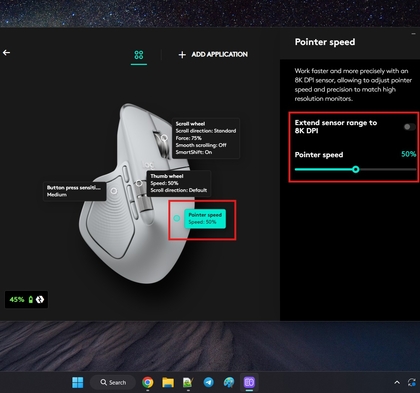Open Google Chrome from the taskbar
The height and width of the screenshot is (393, 420).
(148, 382)
